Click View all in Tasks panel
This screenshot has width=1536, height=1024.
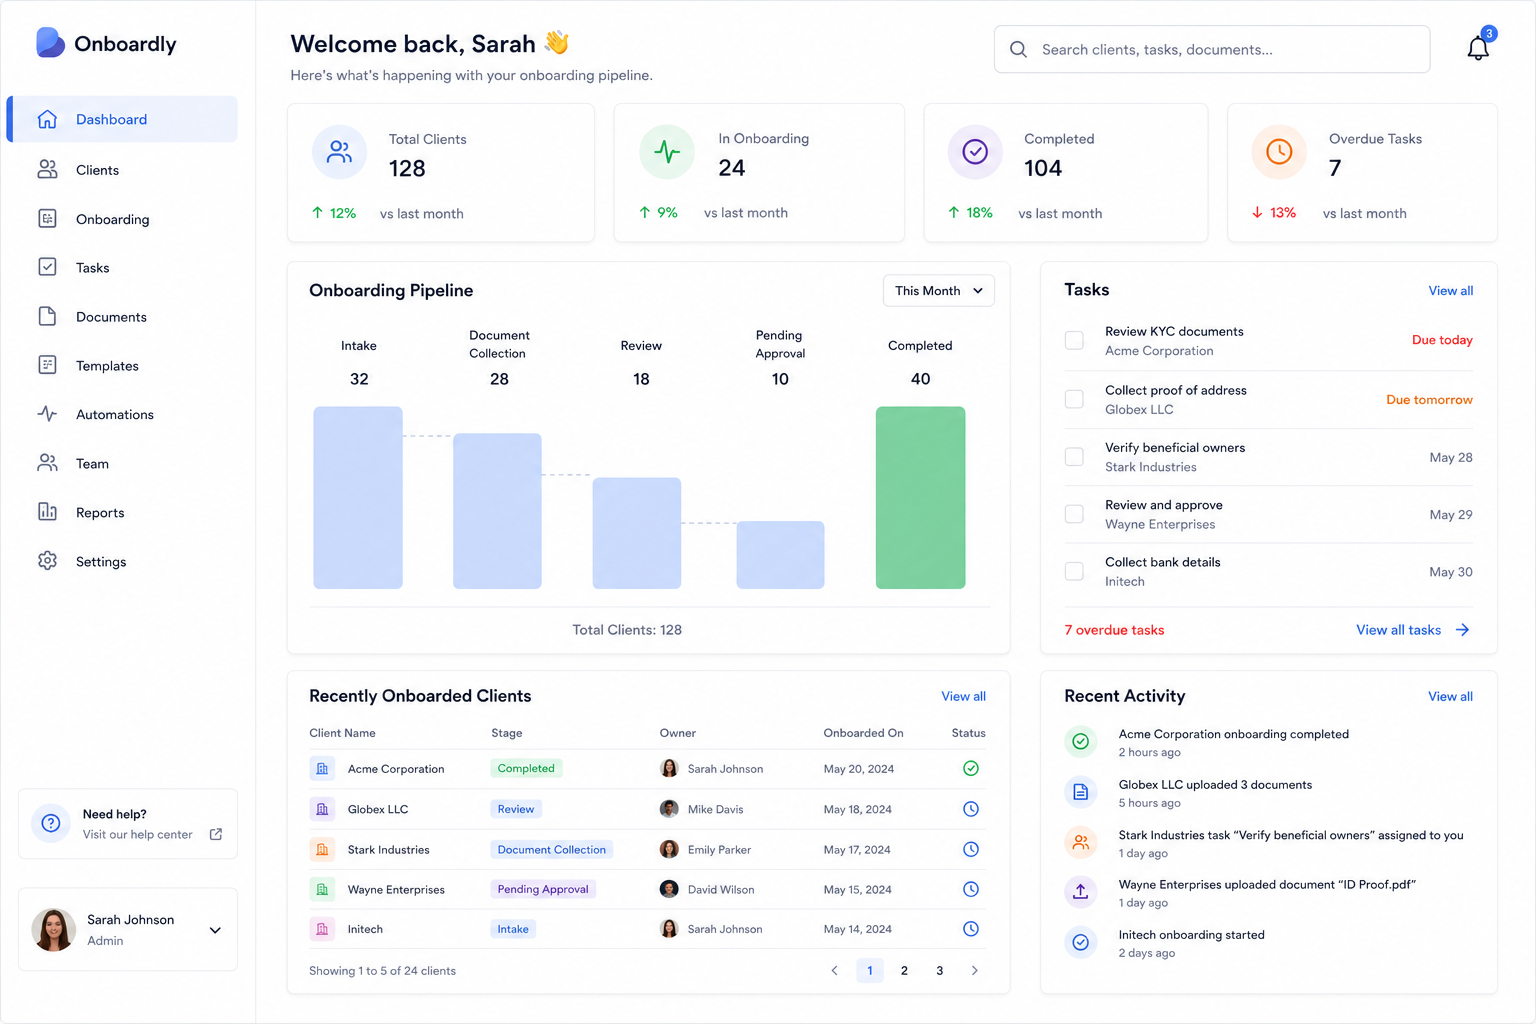tap(1450, 291)
